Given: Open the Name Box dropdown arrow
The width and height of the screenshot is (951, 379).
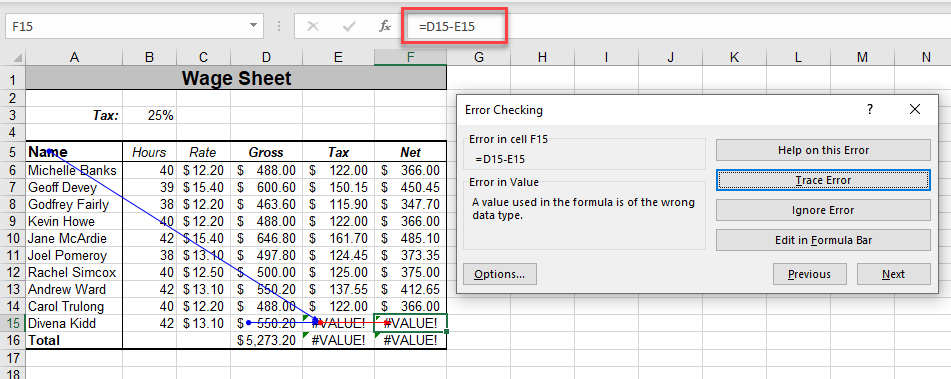Looking at the screenshot, I should point(253,26).
